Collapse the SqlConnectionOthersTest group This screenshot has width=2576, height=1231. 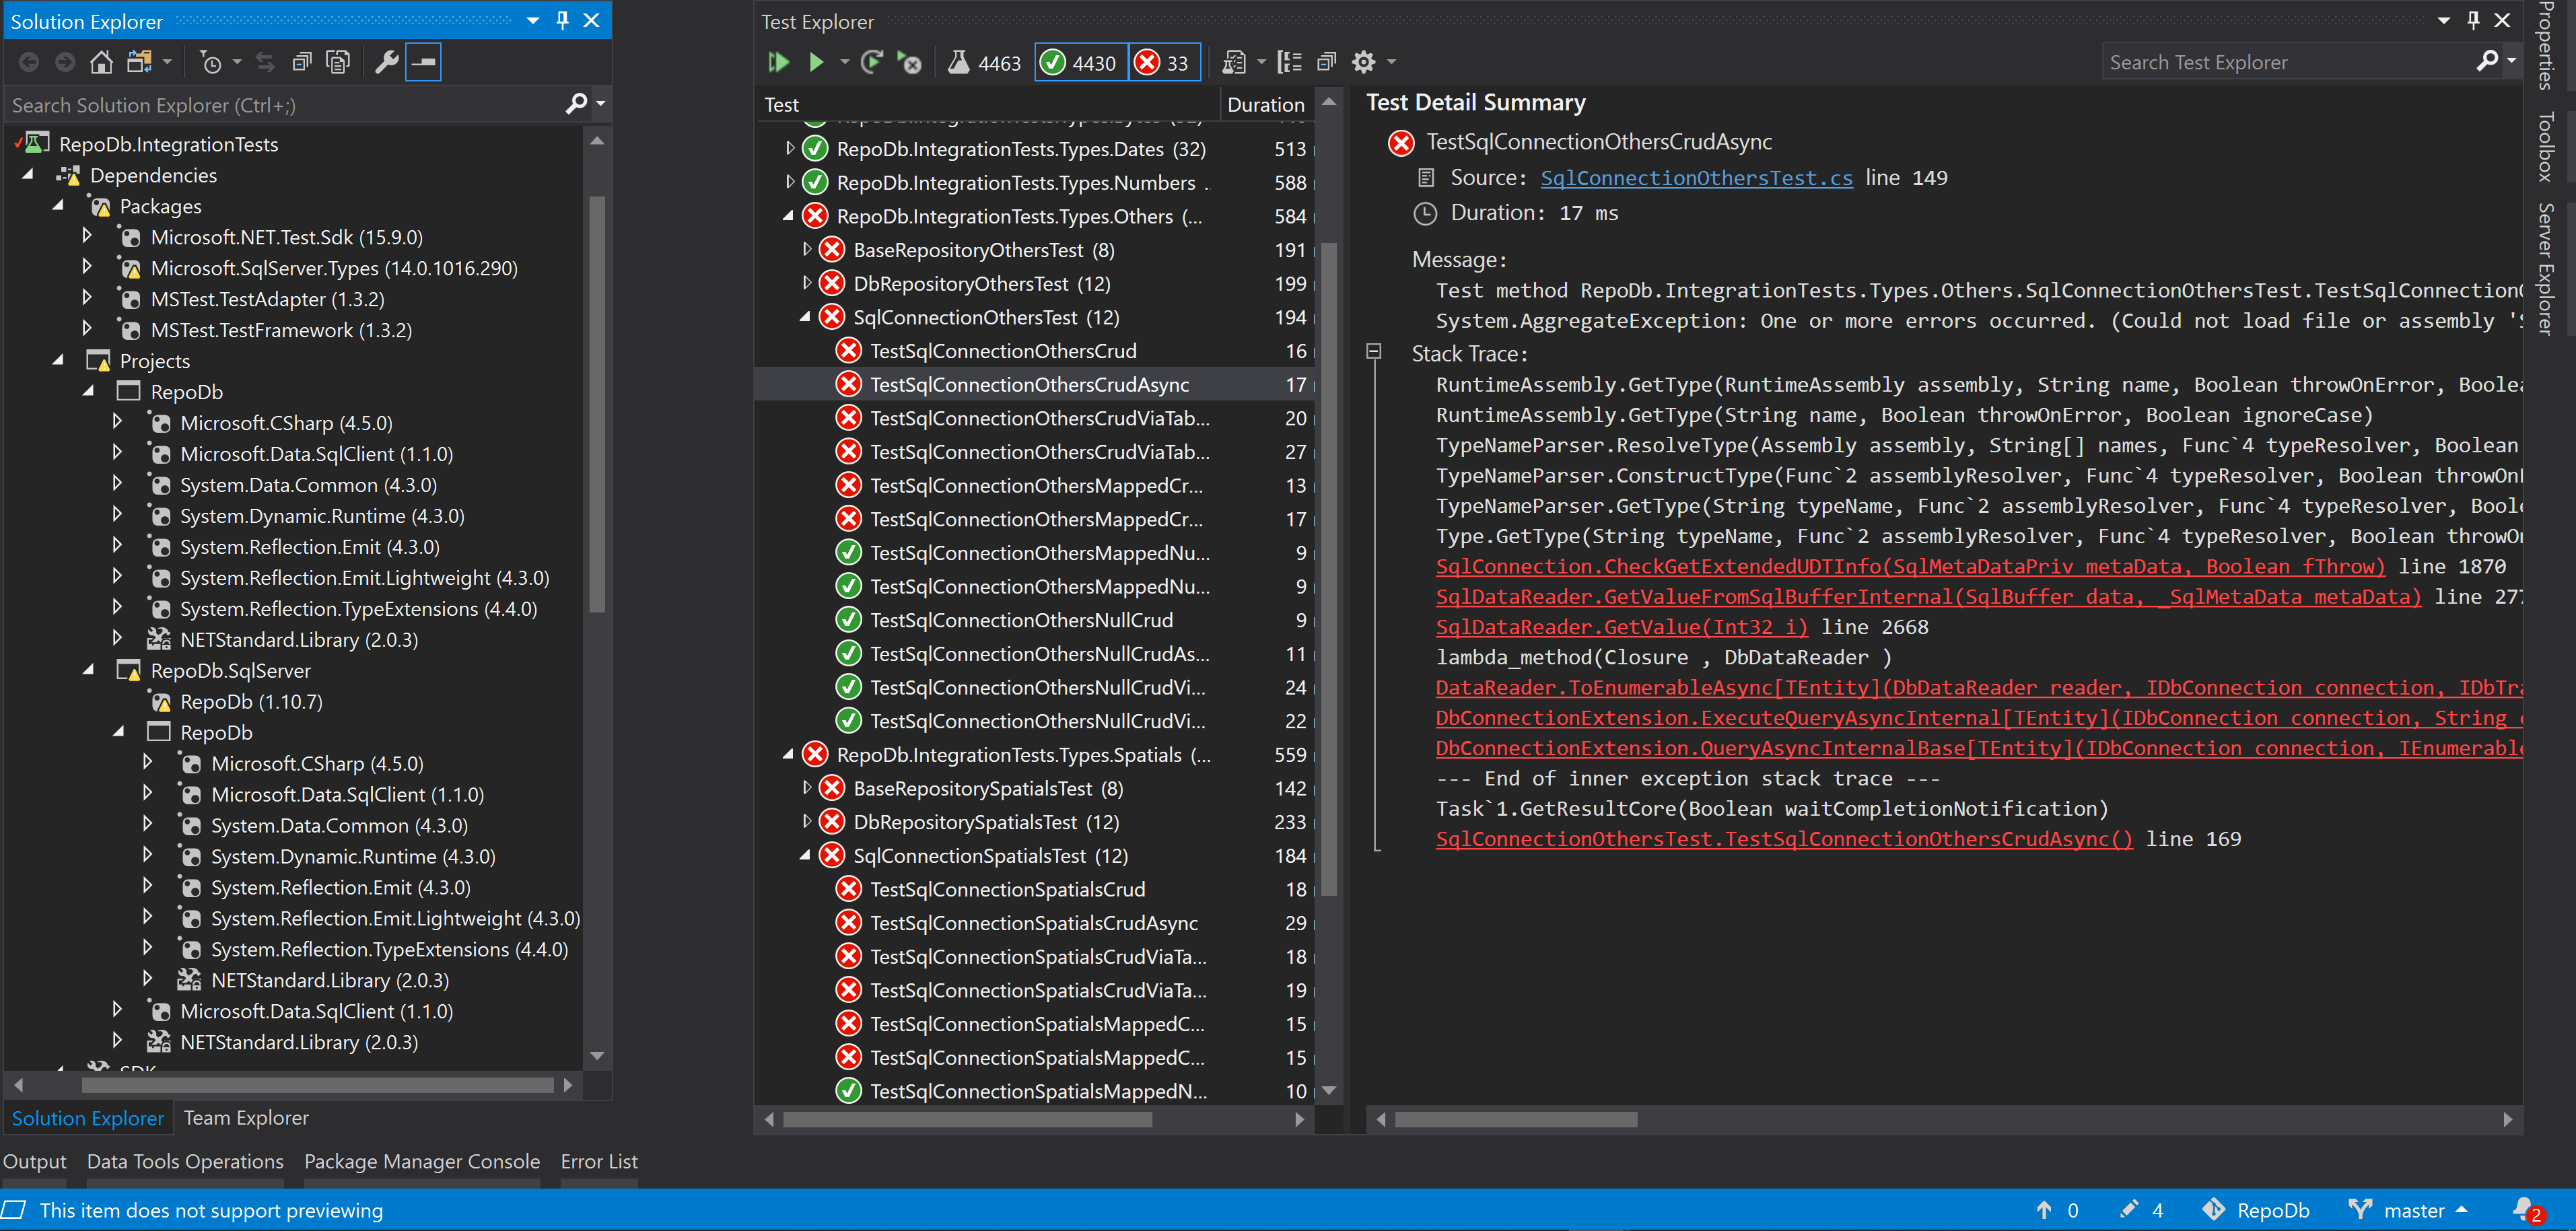(805, 317)
